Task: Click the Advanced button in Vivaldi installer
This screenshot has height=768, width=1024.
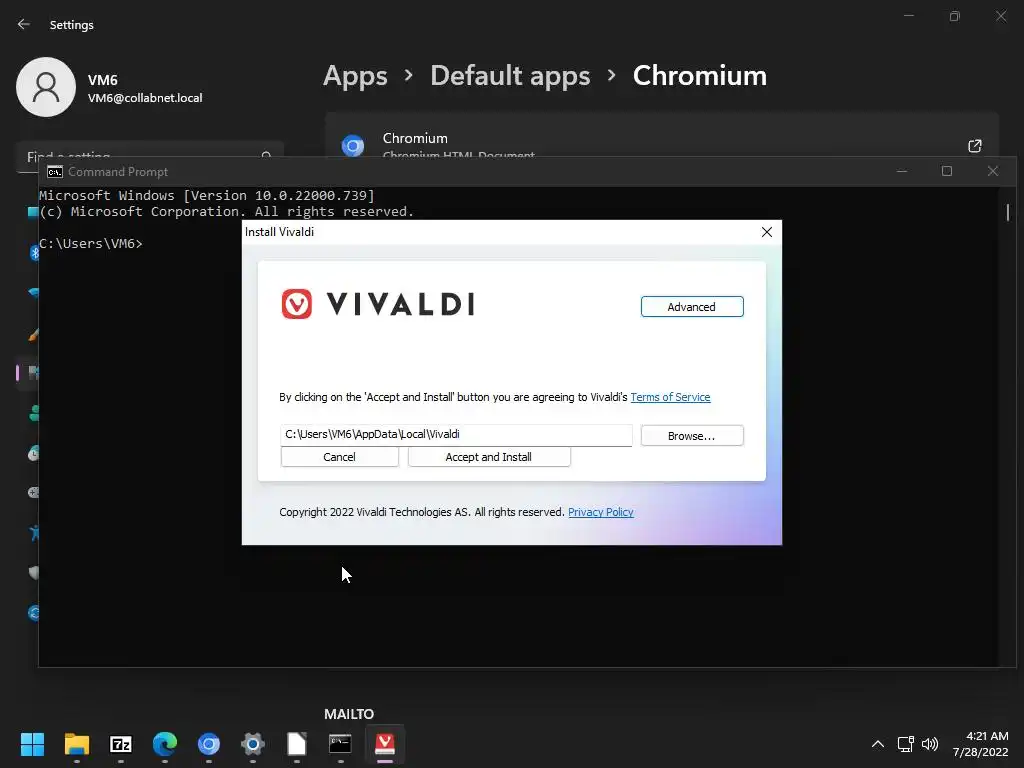Action: pos(692,306)
